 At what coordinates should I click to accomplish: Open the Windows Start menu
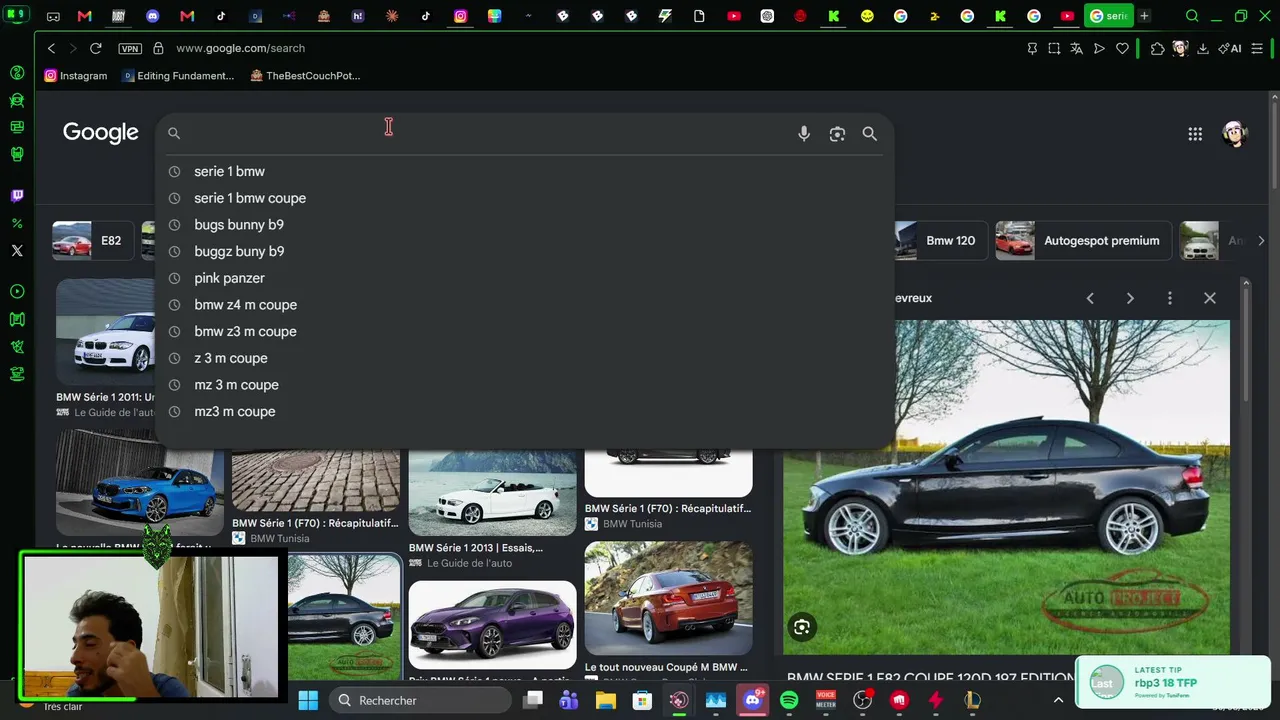click(308, 700)
